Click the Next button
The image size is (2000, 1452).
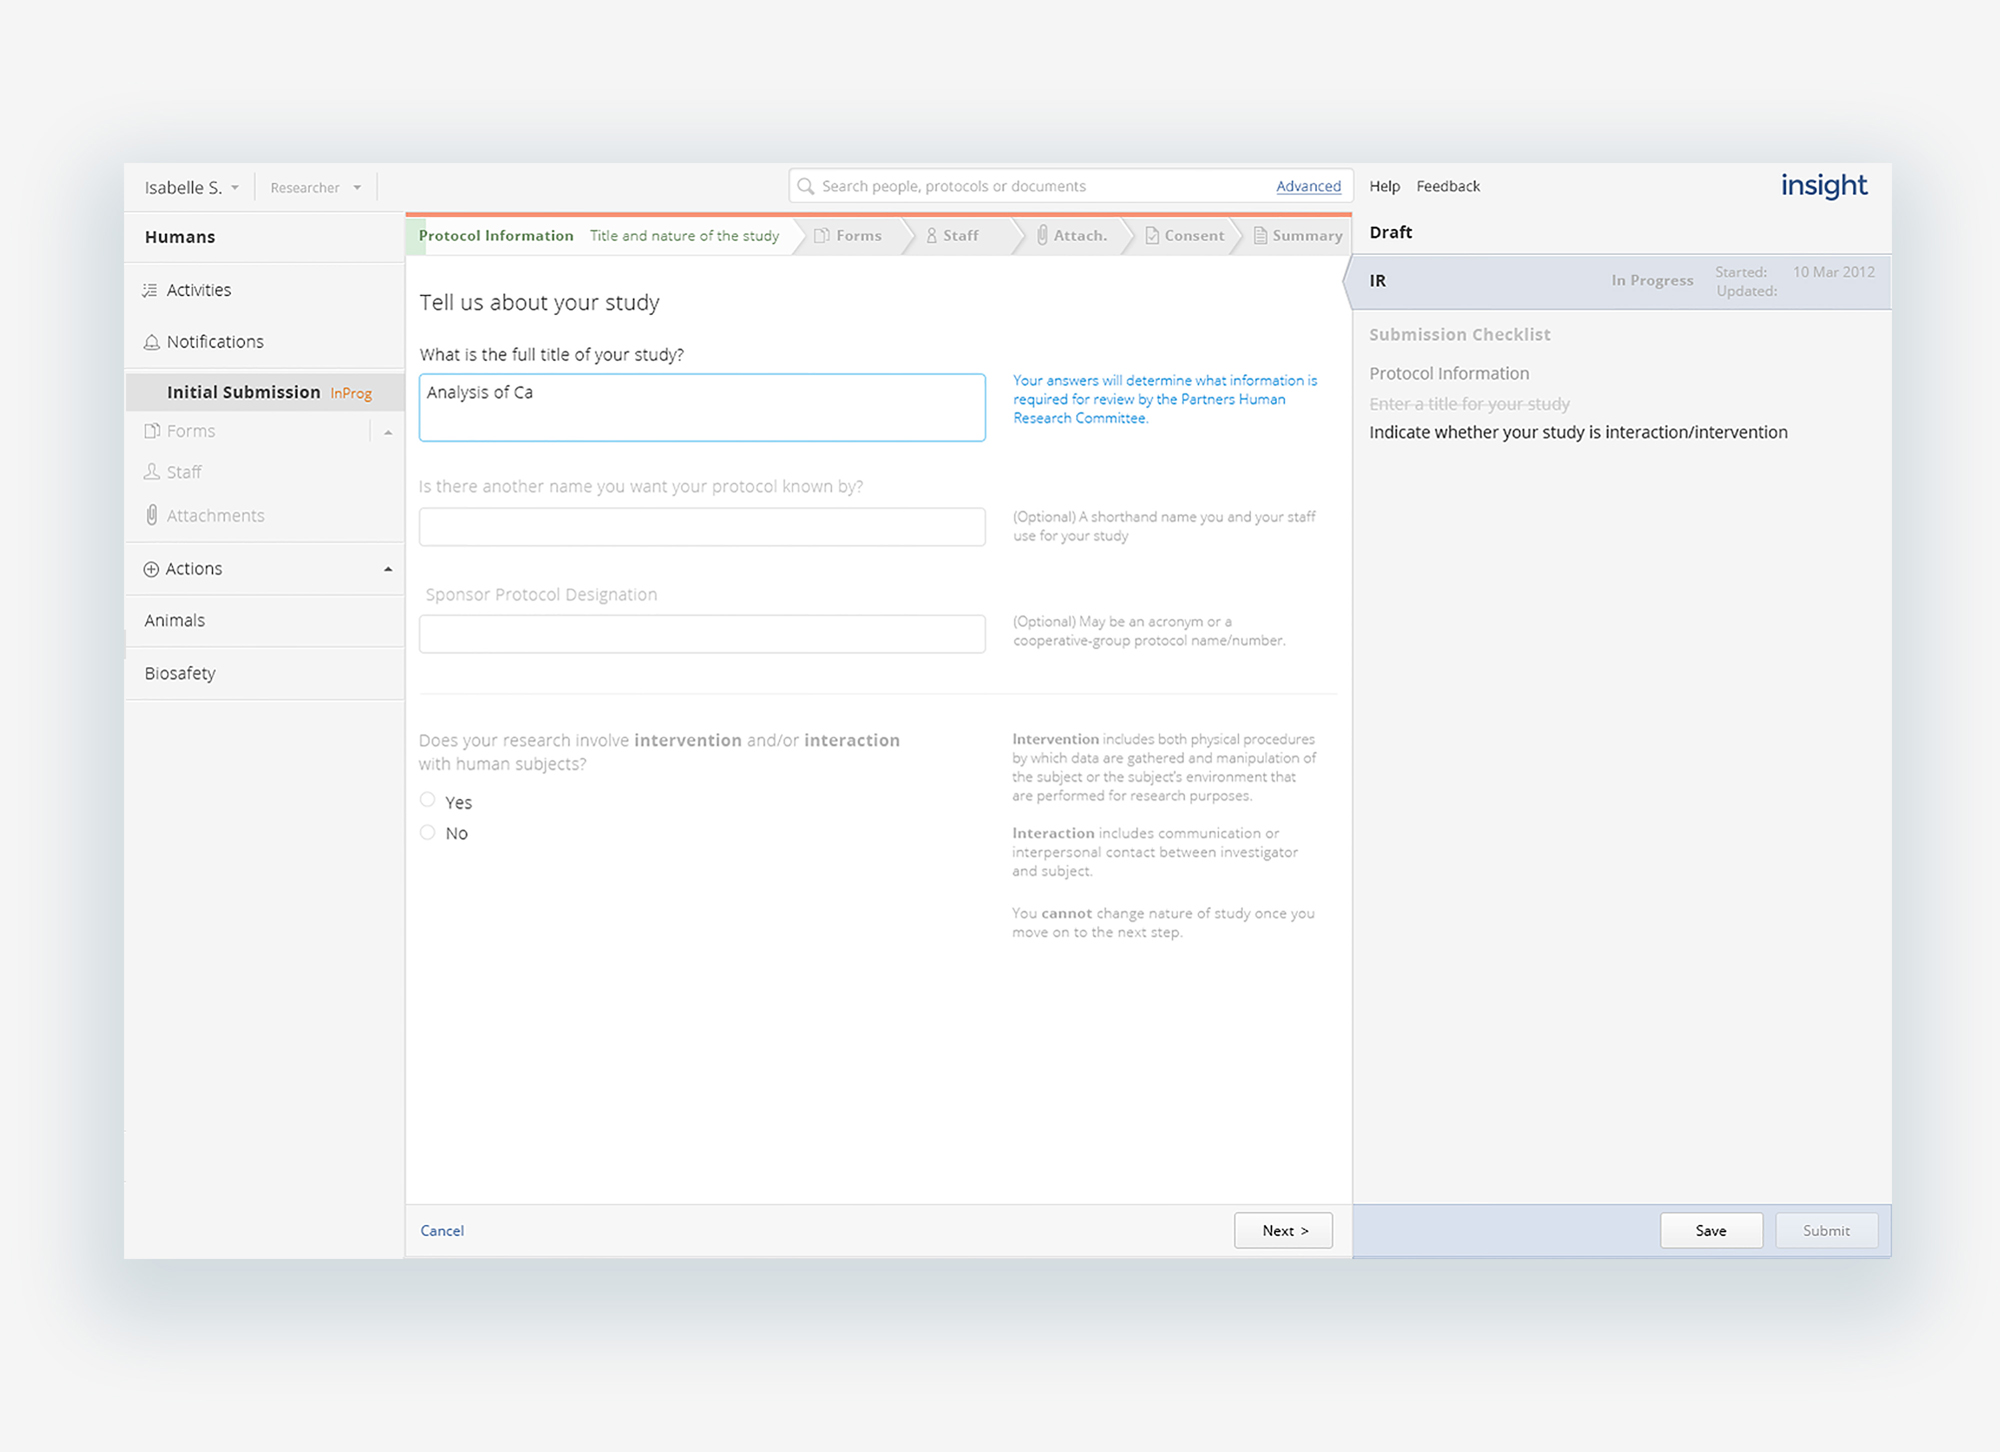[1283, 1230]
